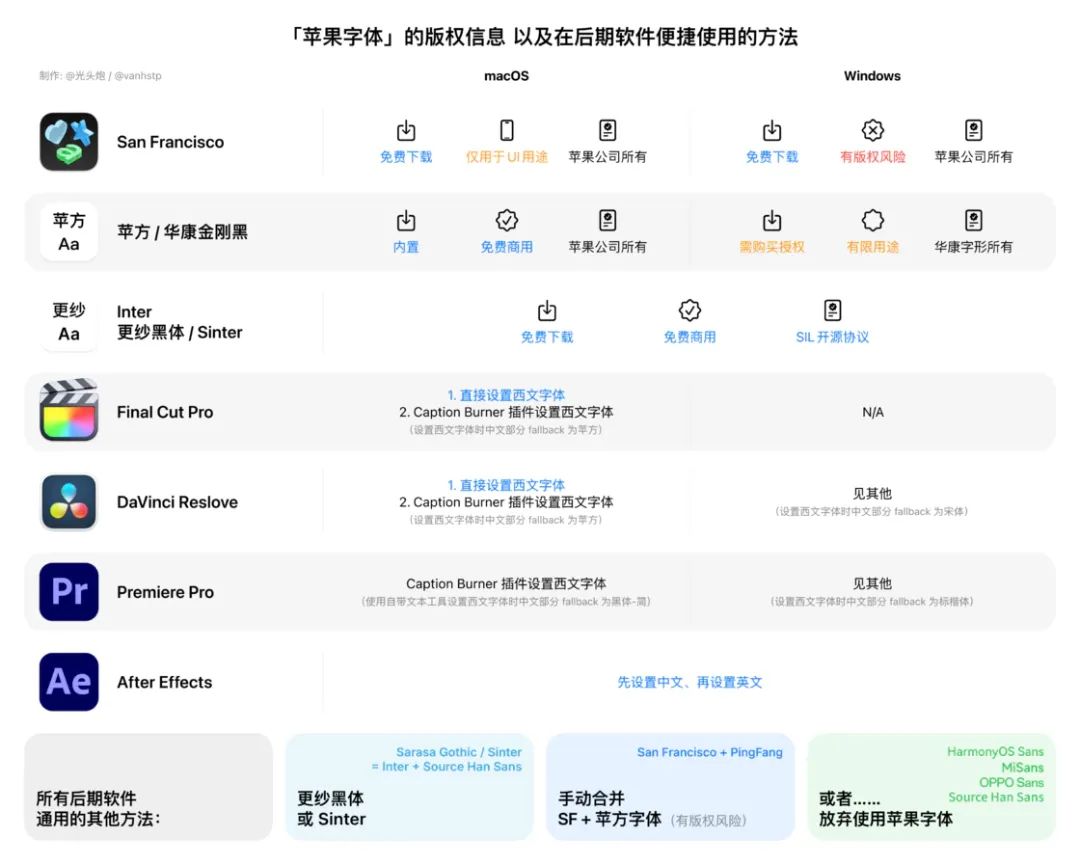Click San Francisco Windows download icon

[772, 130]
